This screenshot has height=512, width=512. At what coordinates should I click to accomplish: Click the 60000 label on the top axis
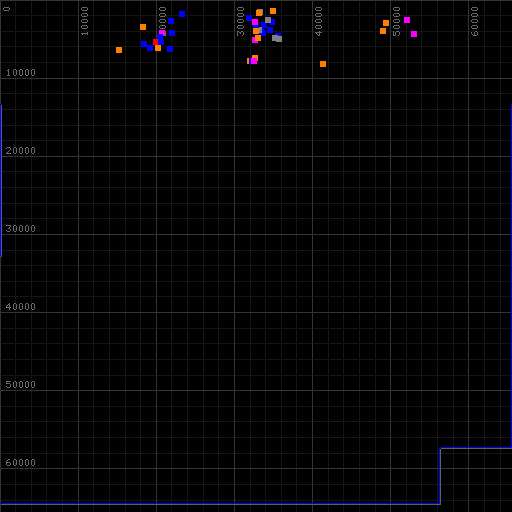[x=475, y=21]
